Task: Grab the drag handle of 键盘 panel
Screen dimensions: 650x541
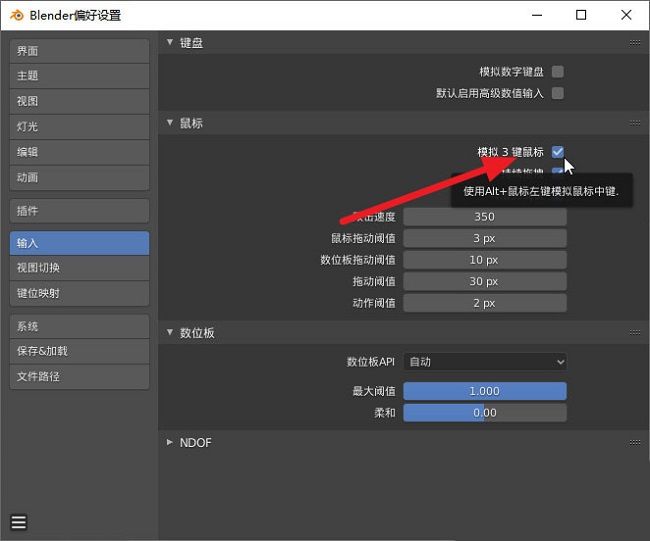Action: tap(635, 43)
